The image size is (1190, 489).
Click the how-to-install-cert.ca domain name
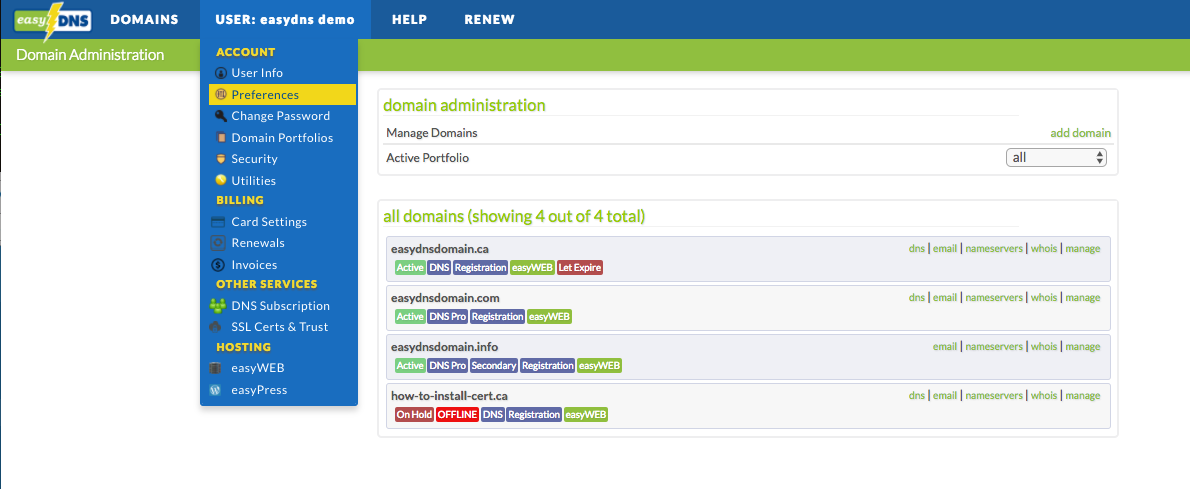[x=449, y=396]
